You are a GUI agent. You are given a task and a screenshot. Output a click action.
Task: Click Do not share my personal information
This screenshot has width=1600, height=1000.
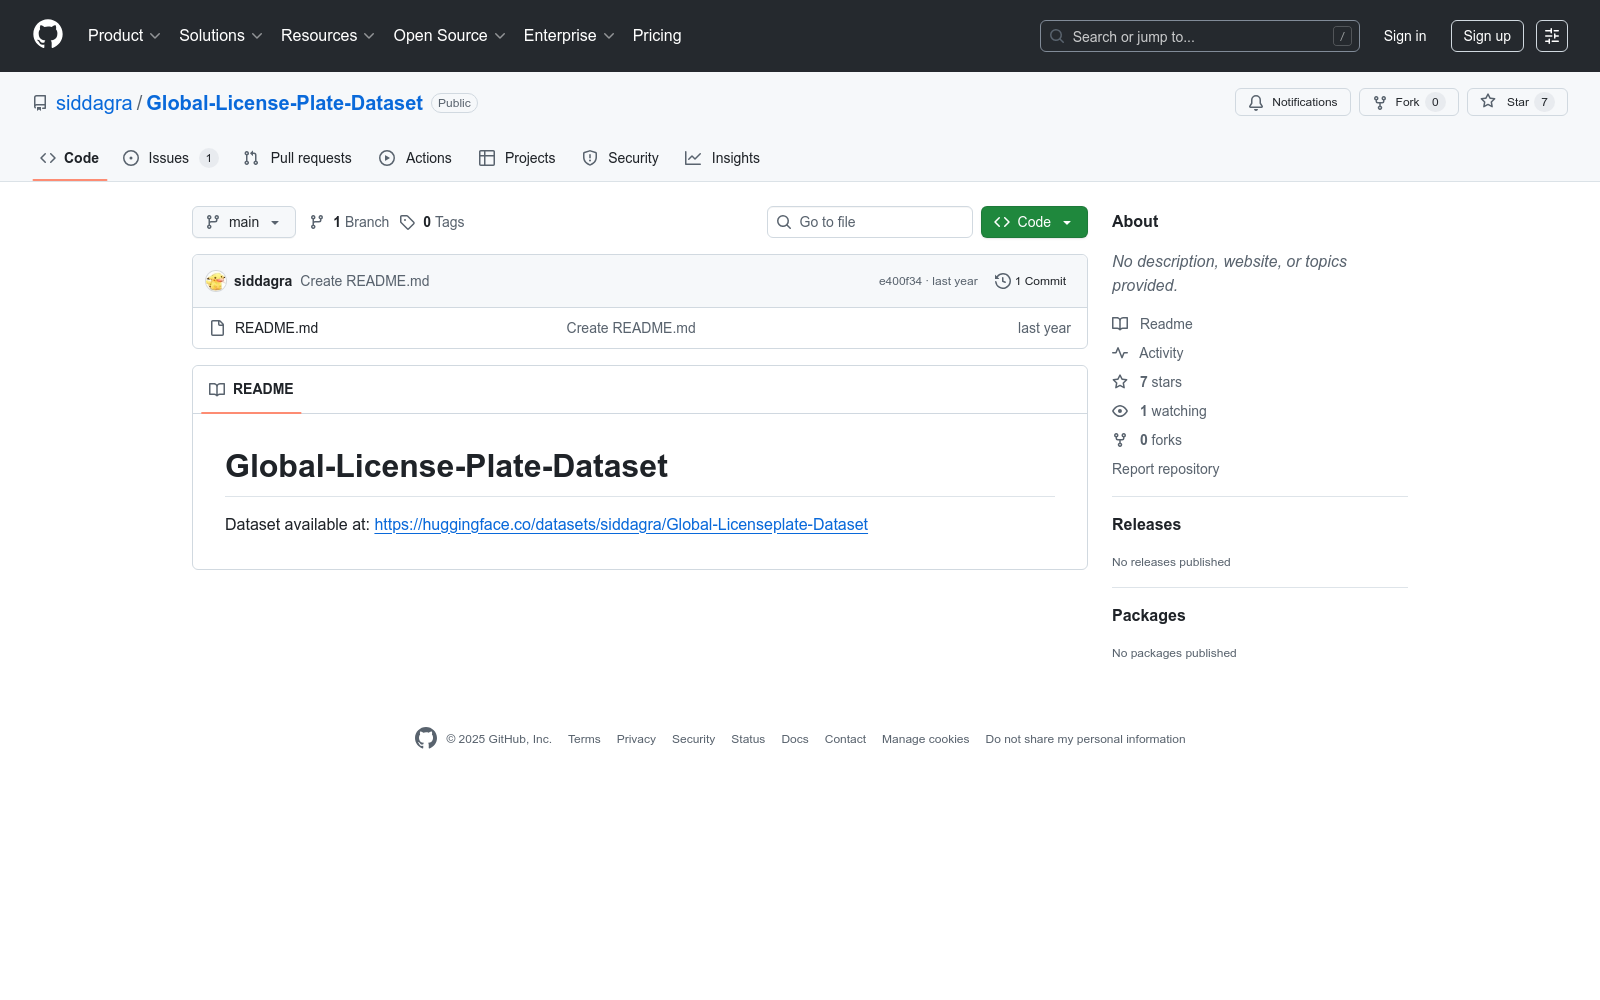pyautogui.click(x=1085, y=739)
